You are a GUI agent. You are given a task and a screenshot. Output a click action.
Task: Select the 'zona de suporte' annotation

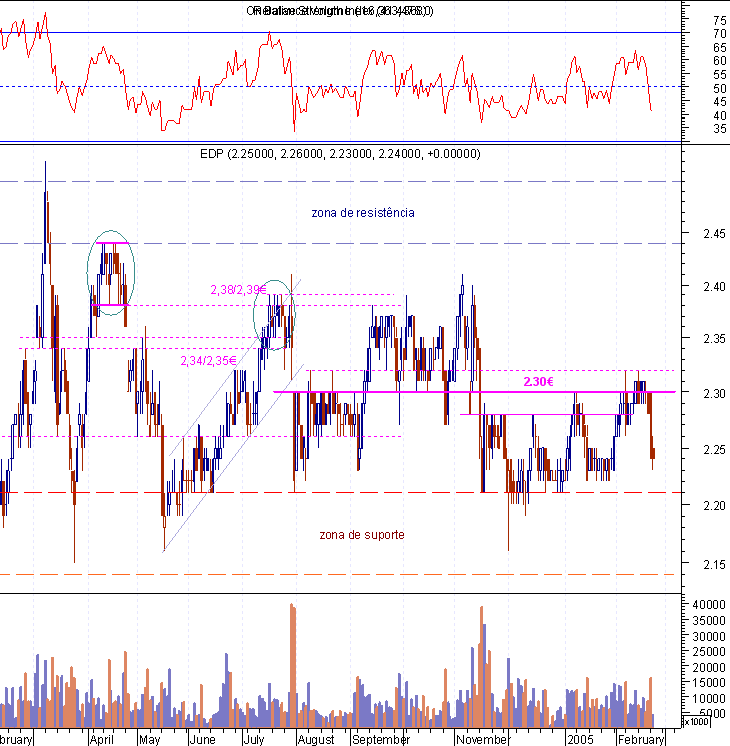[362, 535]
